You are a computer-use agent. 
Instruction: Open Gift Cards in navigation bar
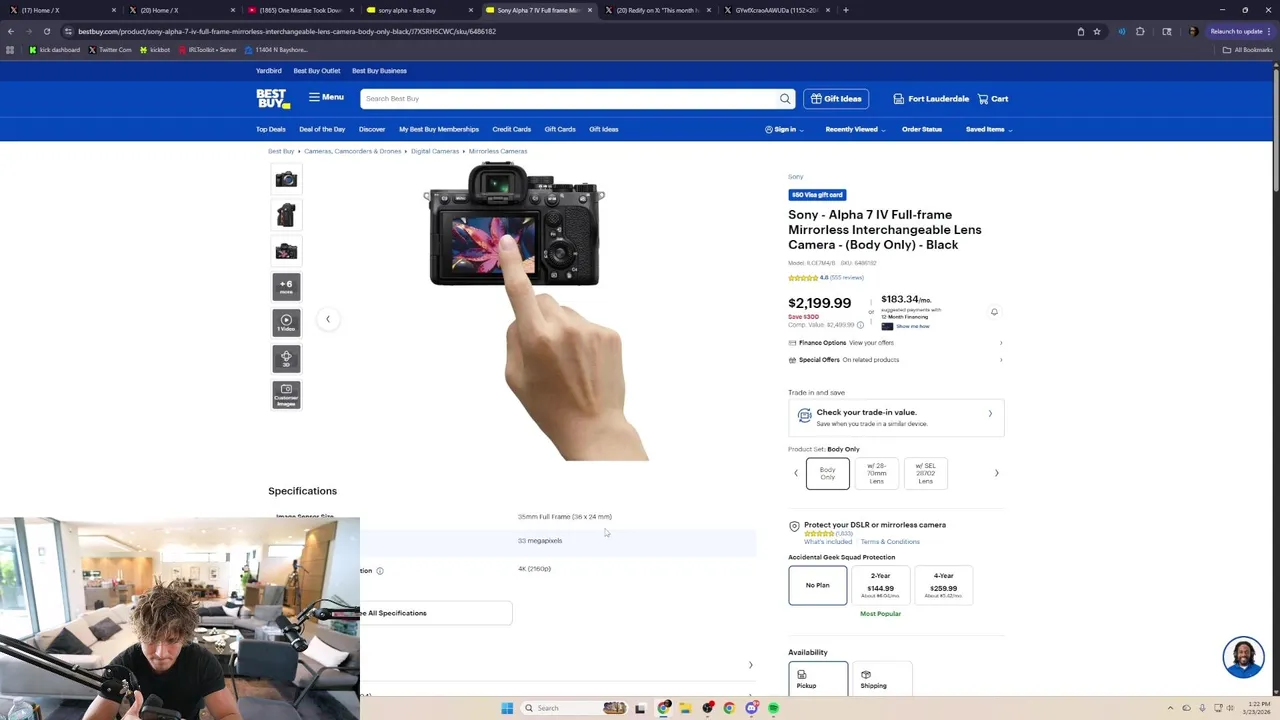pyautogui.click(x=560, y=129)
